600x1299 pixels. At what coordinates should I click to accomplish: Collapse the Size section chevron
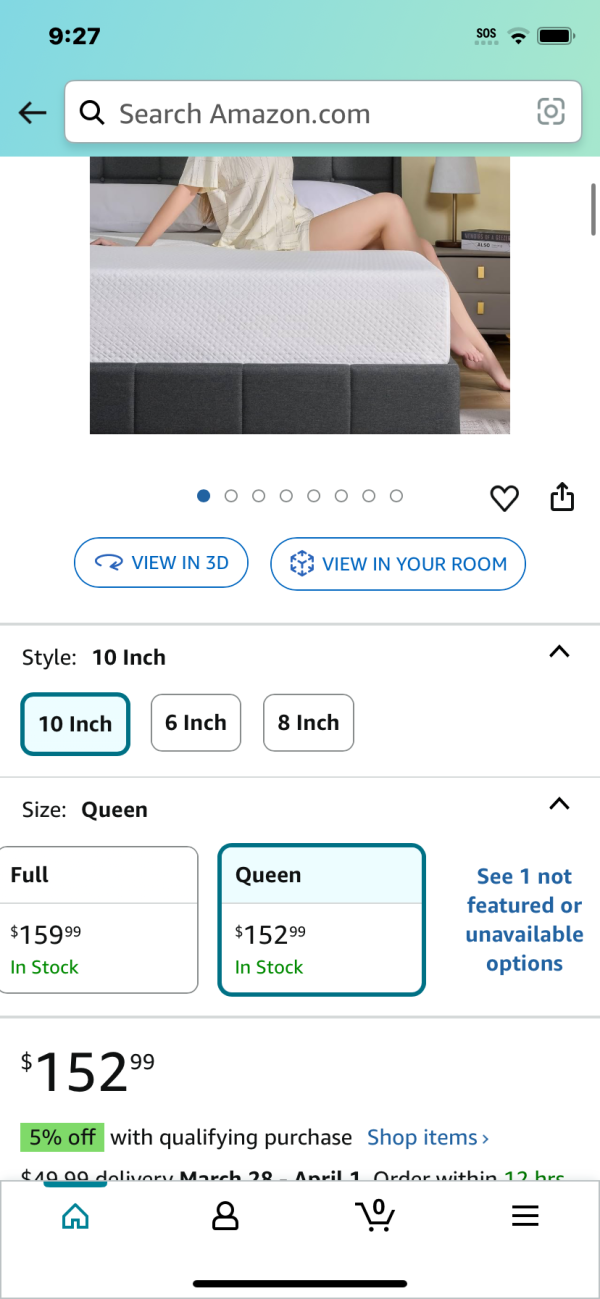[560, 804]
